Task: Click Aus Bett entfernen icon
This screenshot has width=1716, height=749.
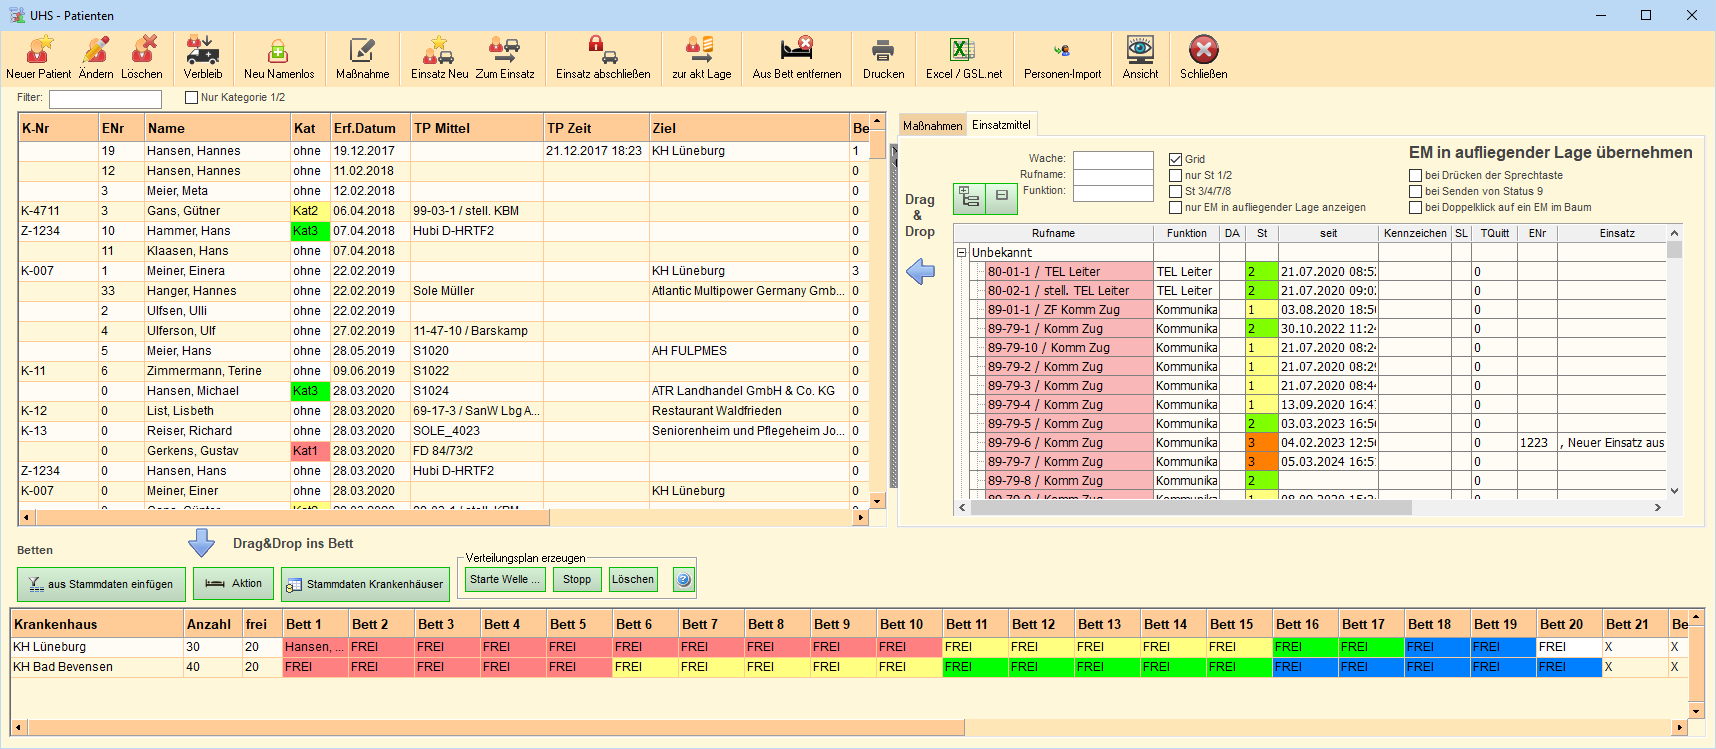Action: [797, 57]
